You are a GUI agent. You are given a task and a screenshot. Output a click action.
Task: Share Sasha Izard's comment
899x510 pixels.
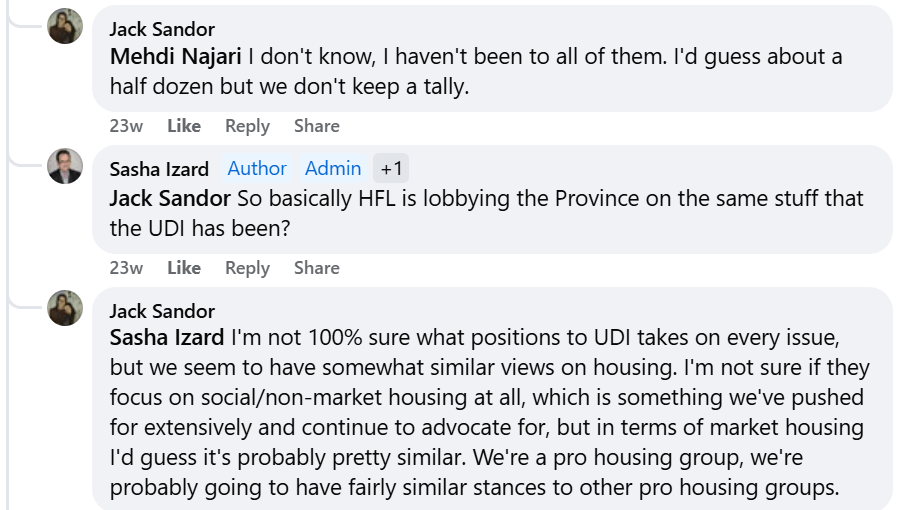316,268
